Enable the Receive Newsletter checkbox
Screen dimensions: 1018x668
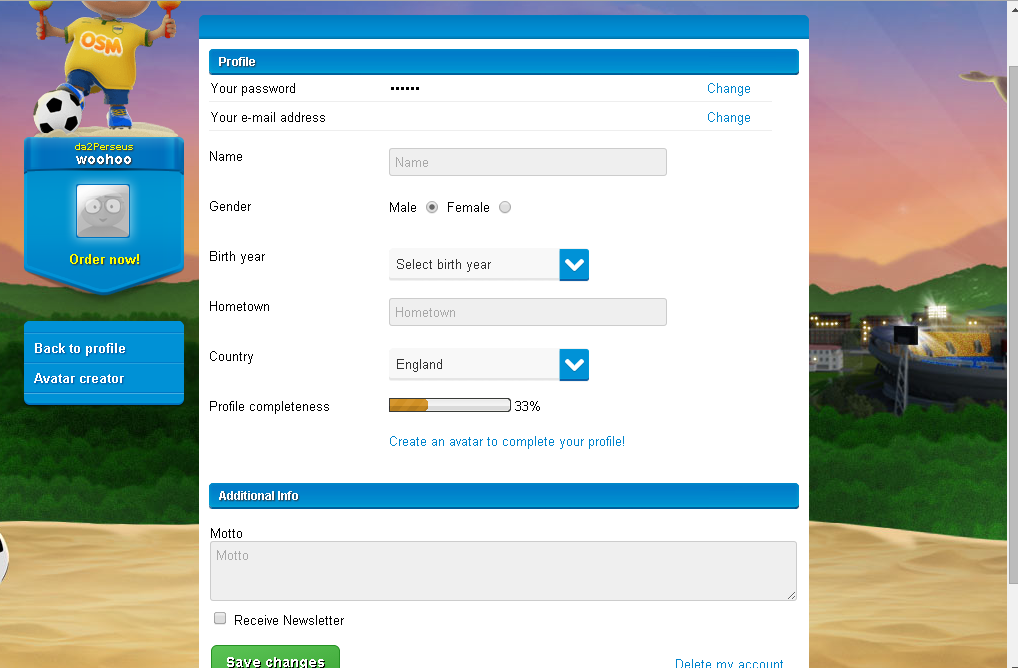(x=220, y=619)
